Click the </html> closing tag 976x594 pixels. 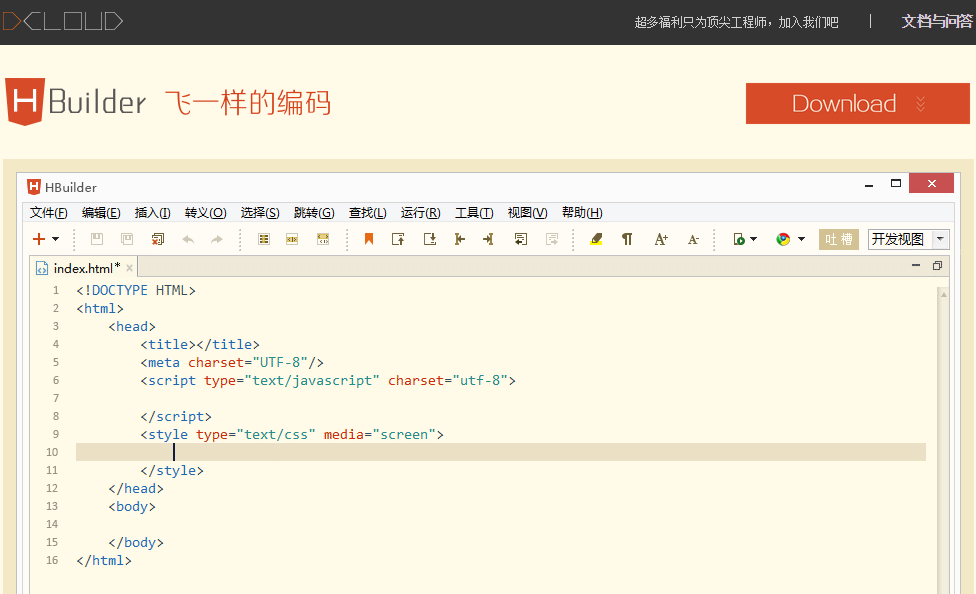pos(104,560)
